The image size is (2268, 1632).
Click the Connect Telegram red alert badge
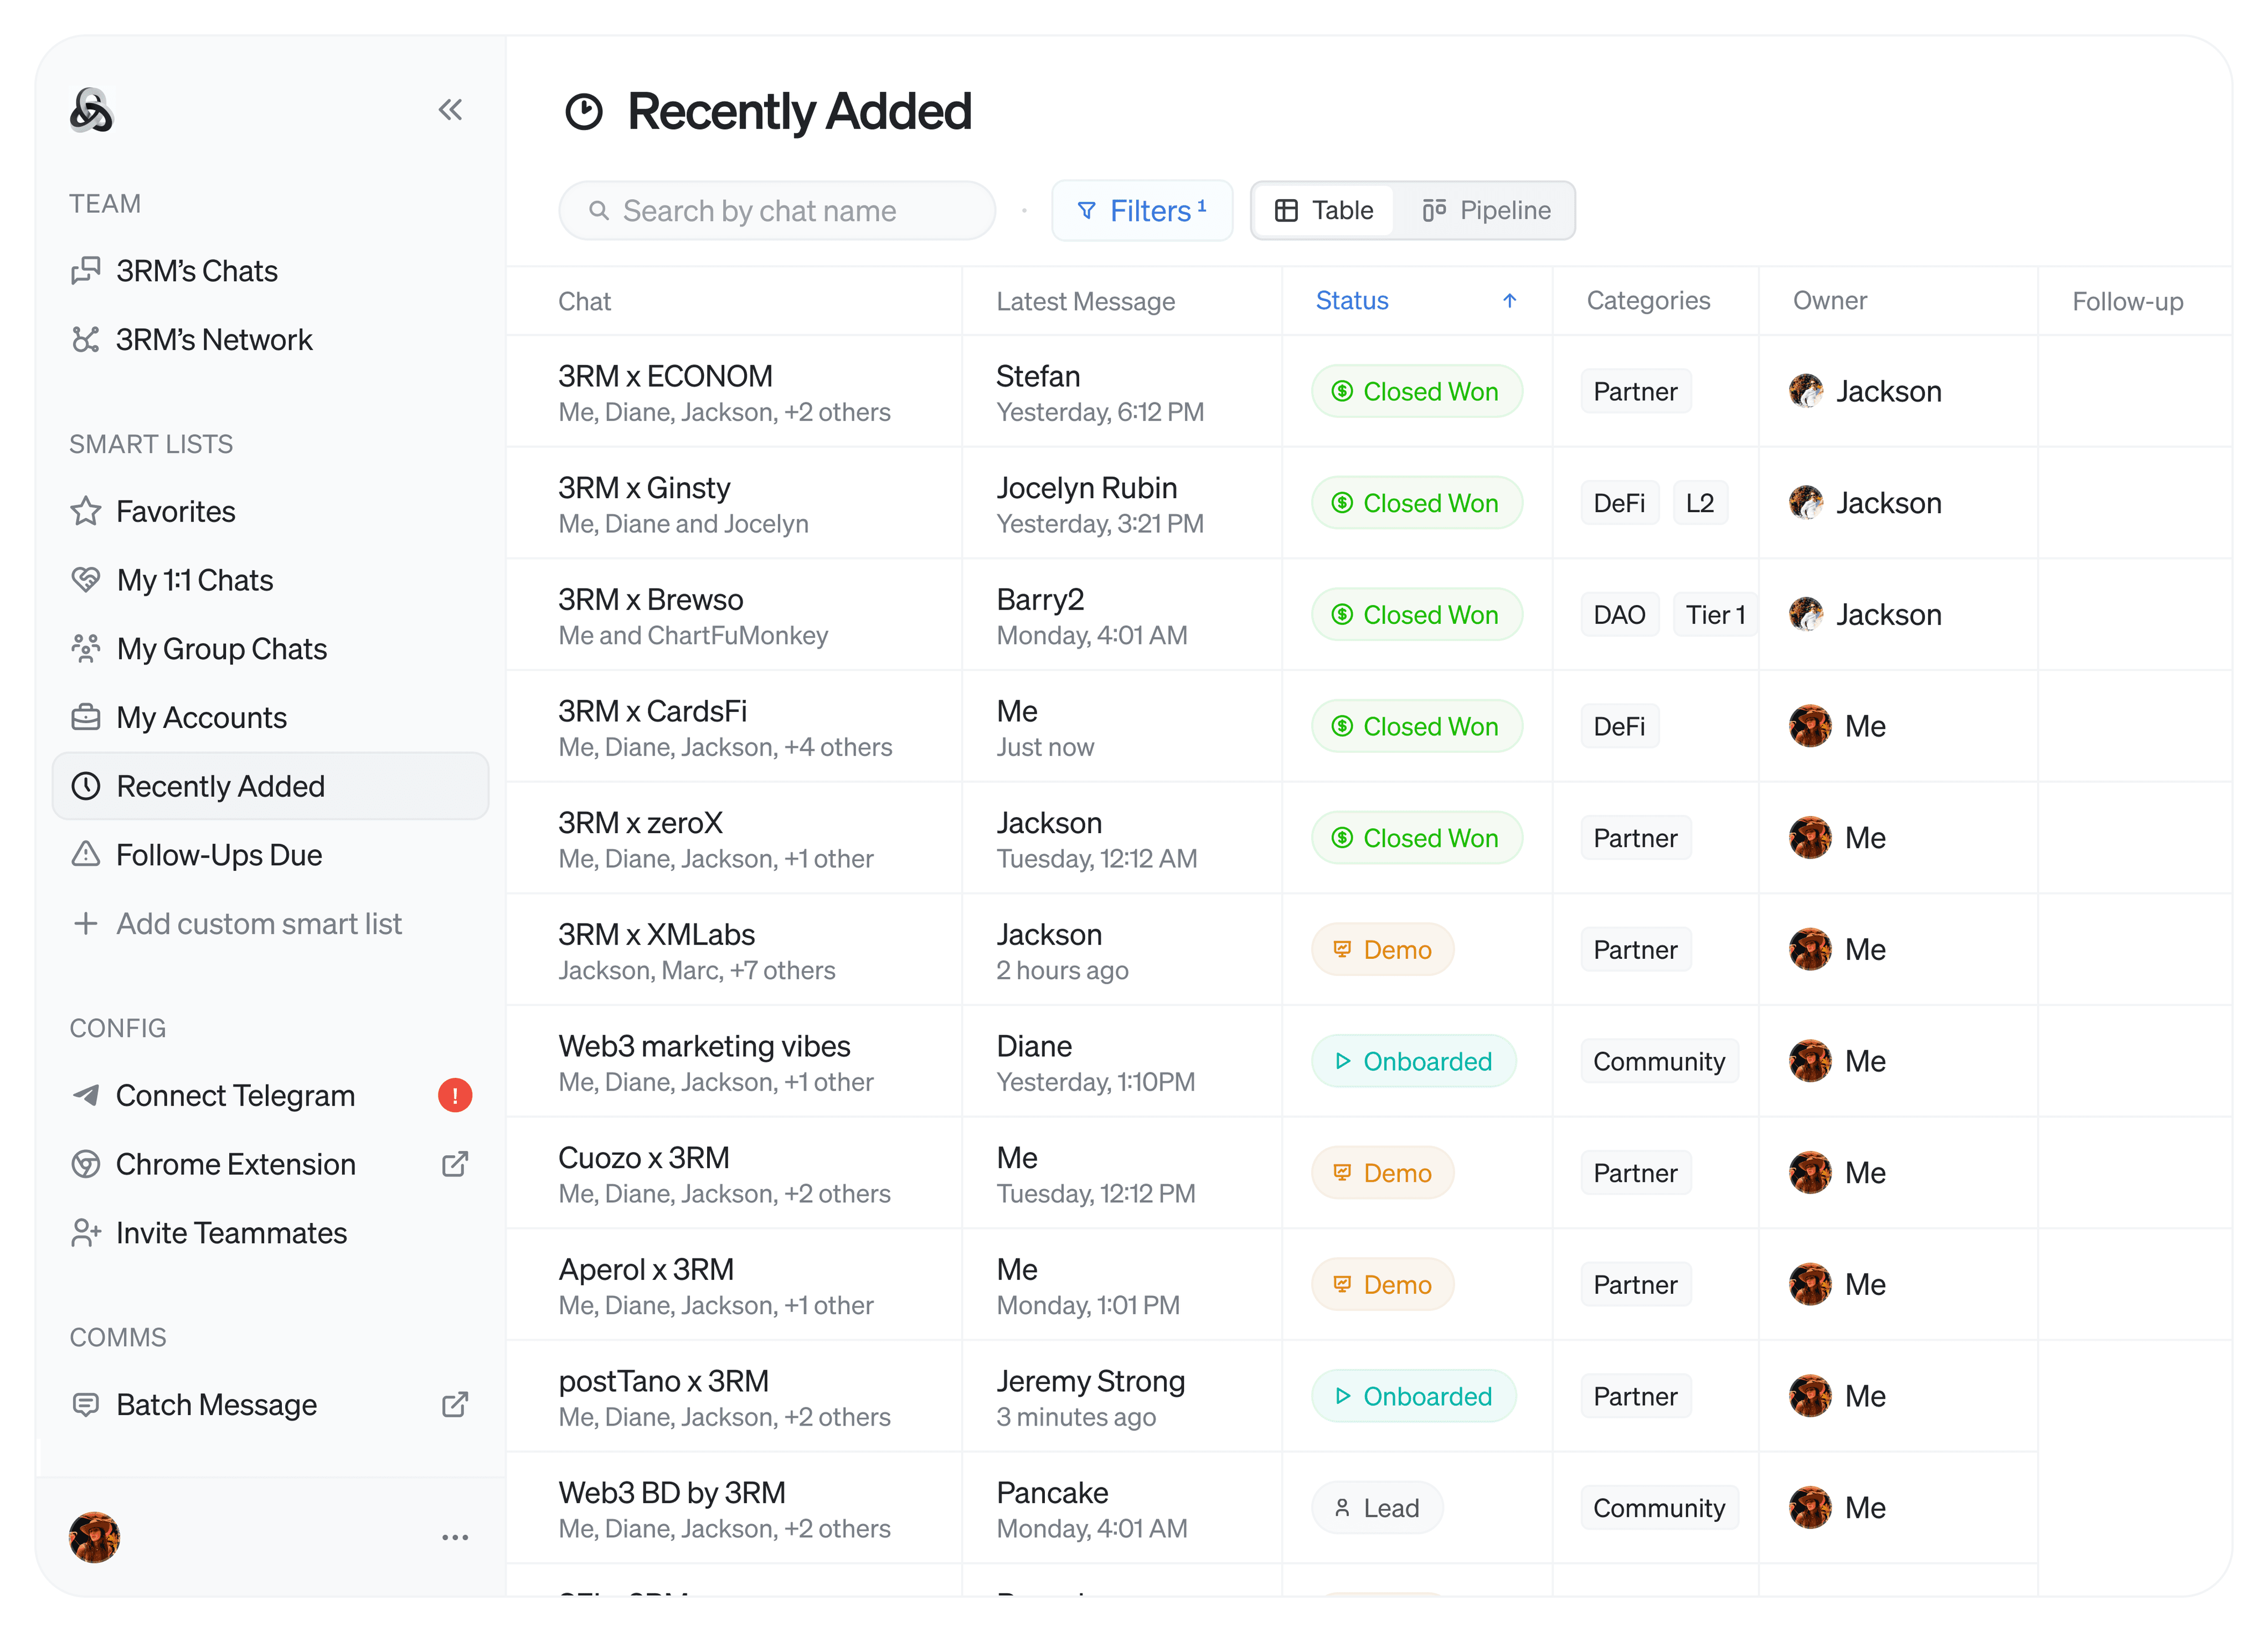pyautogui.click(x=455, y=1095)
